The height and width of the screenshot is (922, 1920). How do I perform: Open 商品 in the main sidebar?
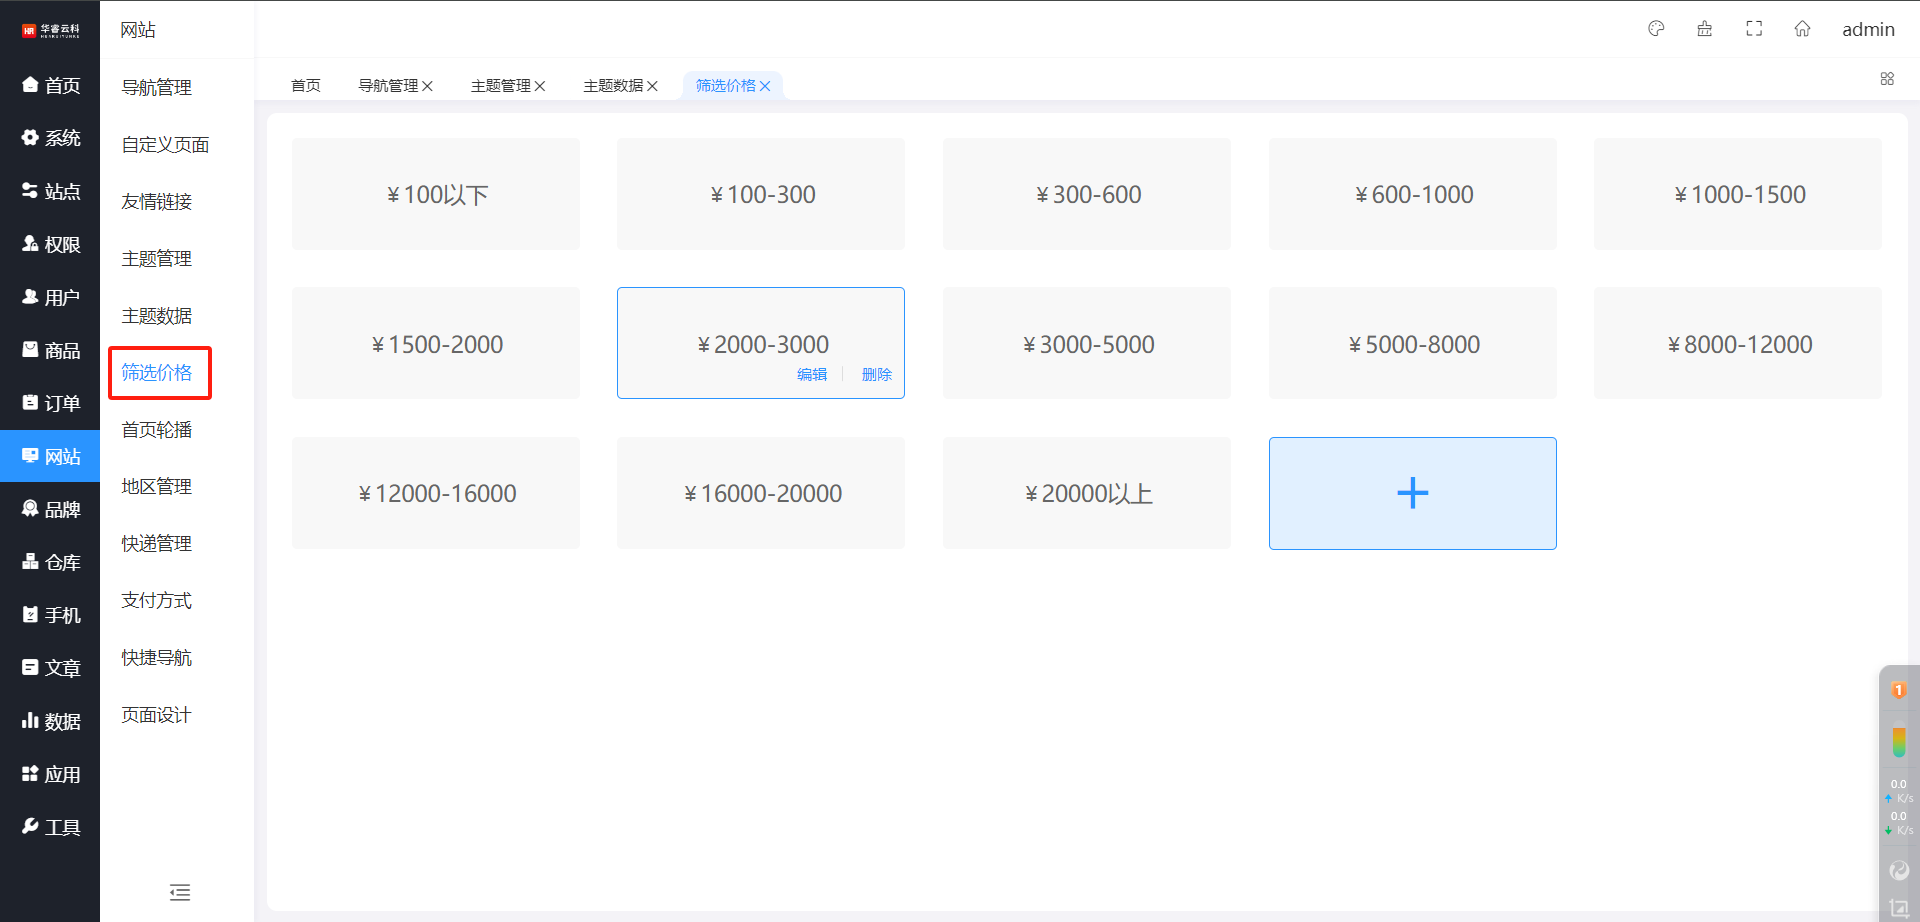coord(51,350)
